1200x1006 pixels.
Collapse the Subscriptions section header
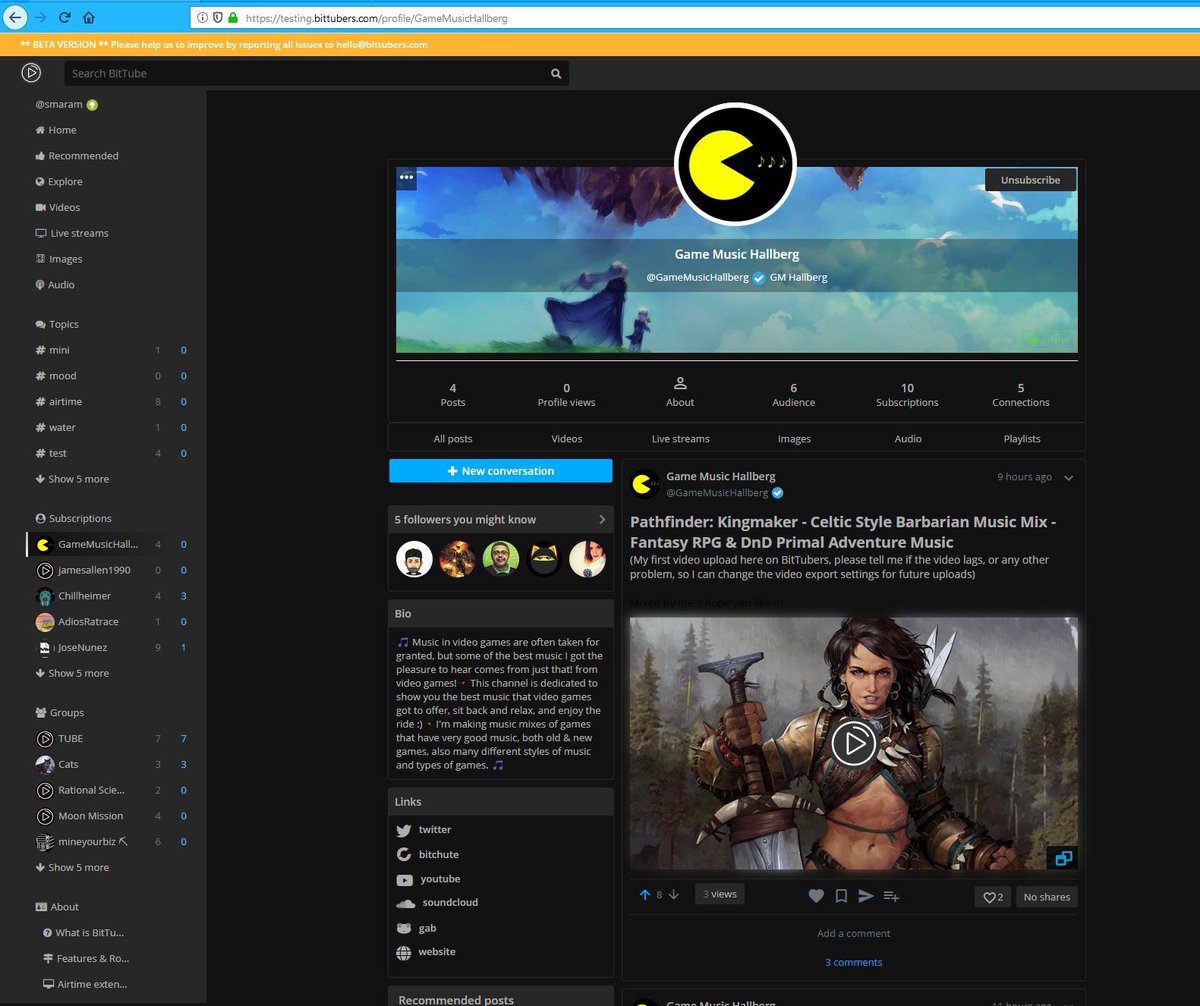[x=73, y=518]
